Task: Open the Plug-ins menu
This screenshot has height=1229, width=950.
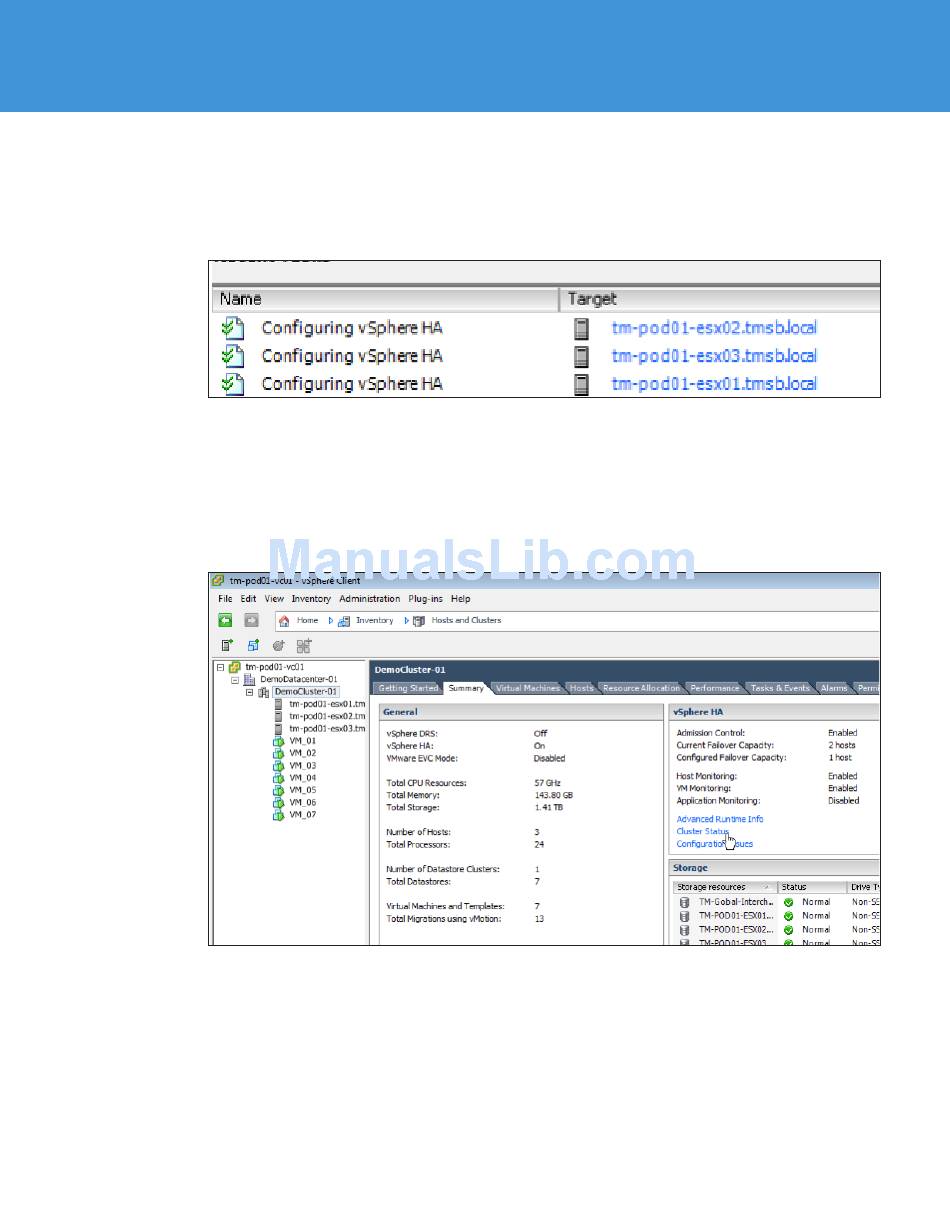Action: (426, 599)
